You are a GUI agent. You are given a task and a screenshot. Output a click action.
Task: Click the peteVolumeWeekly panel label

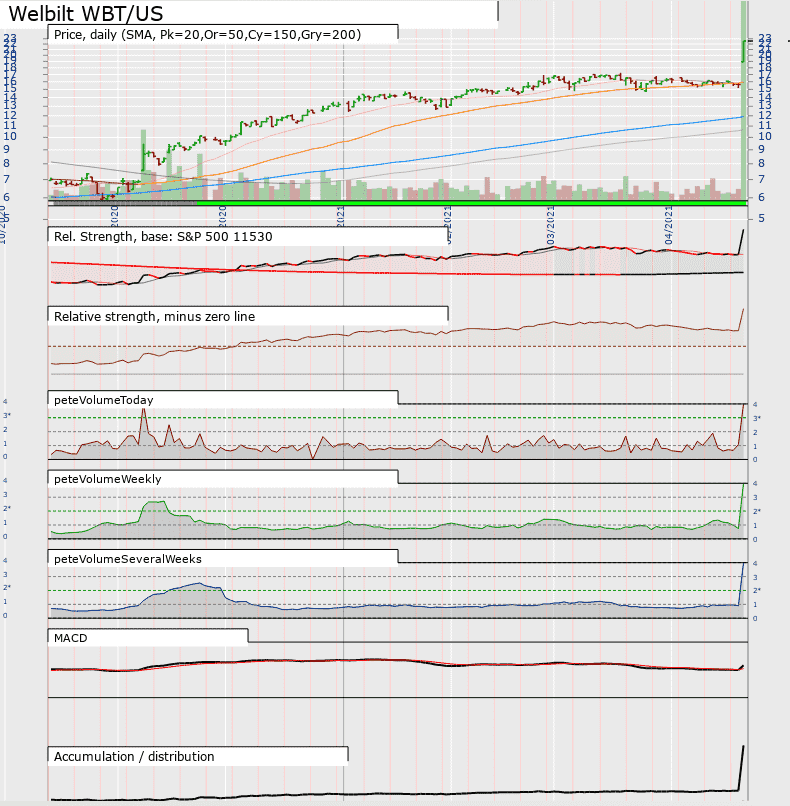click(x=107, y=479)
